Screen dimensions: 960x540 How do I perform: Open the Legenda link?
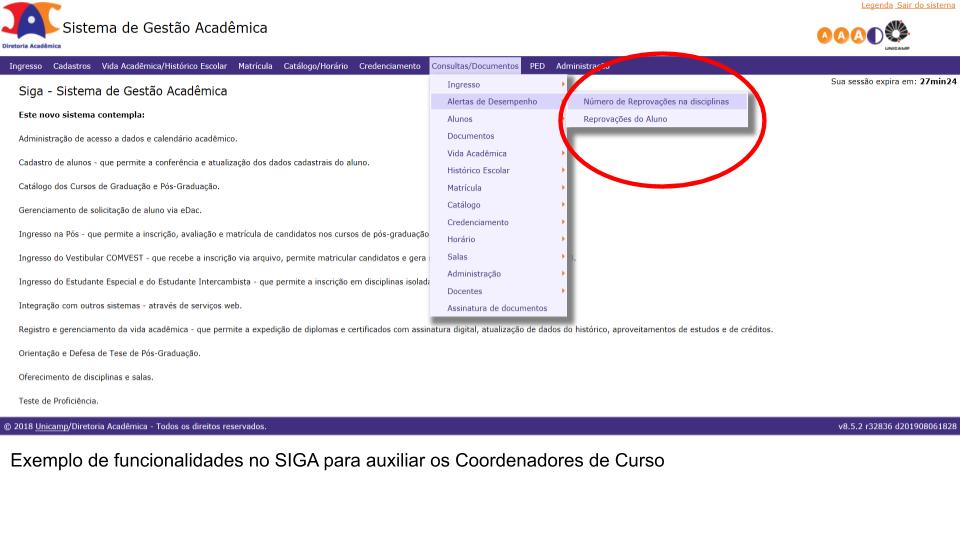tap(879, 6)
